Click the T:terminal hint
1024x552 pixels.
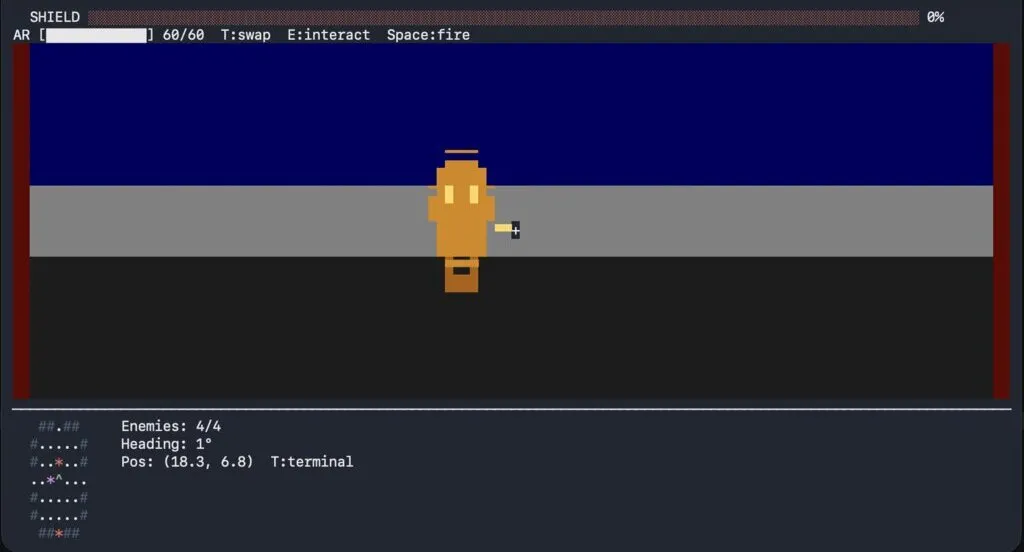[x=312, y=462]
